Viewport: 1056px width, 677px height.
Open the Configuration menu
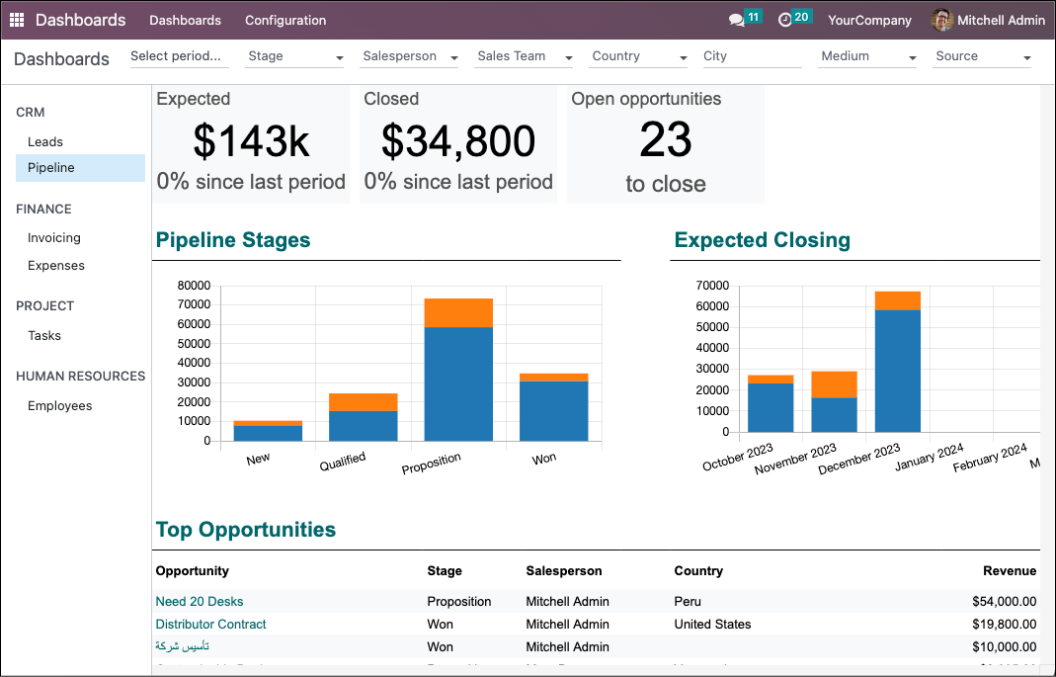point(285,20)
